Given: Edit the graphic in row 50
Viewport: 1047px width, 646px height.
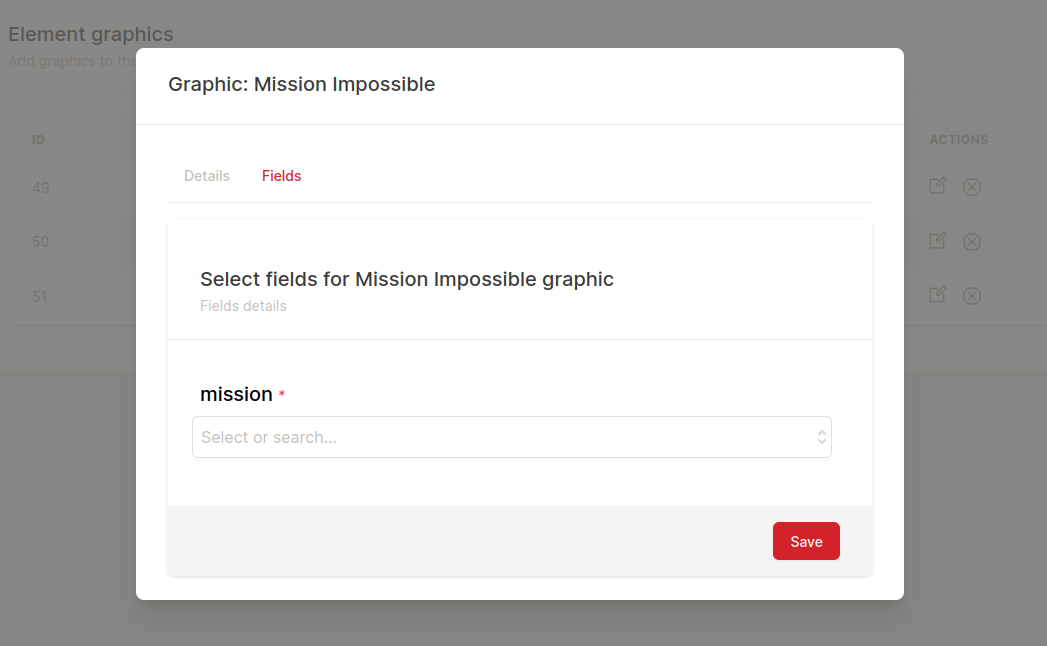Looking at the screenshot, I should 937,240.
